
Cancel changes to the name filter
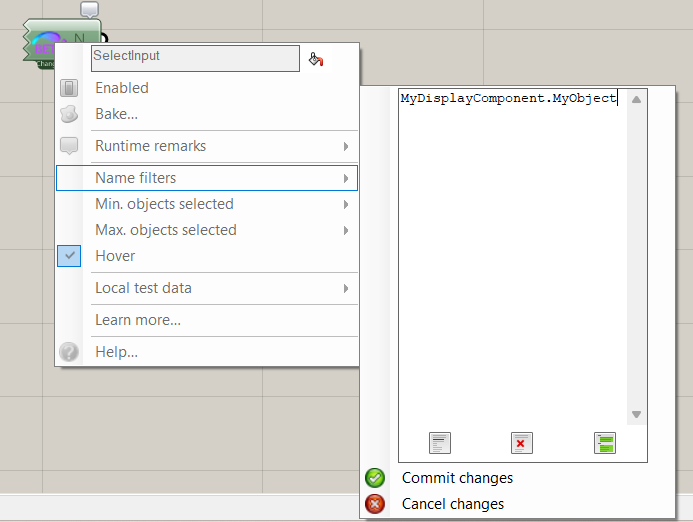452,504
